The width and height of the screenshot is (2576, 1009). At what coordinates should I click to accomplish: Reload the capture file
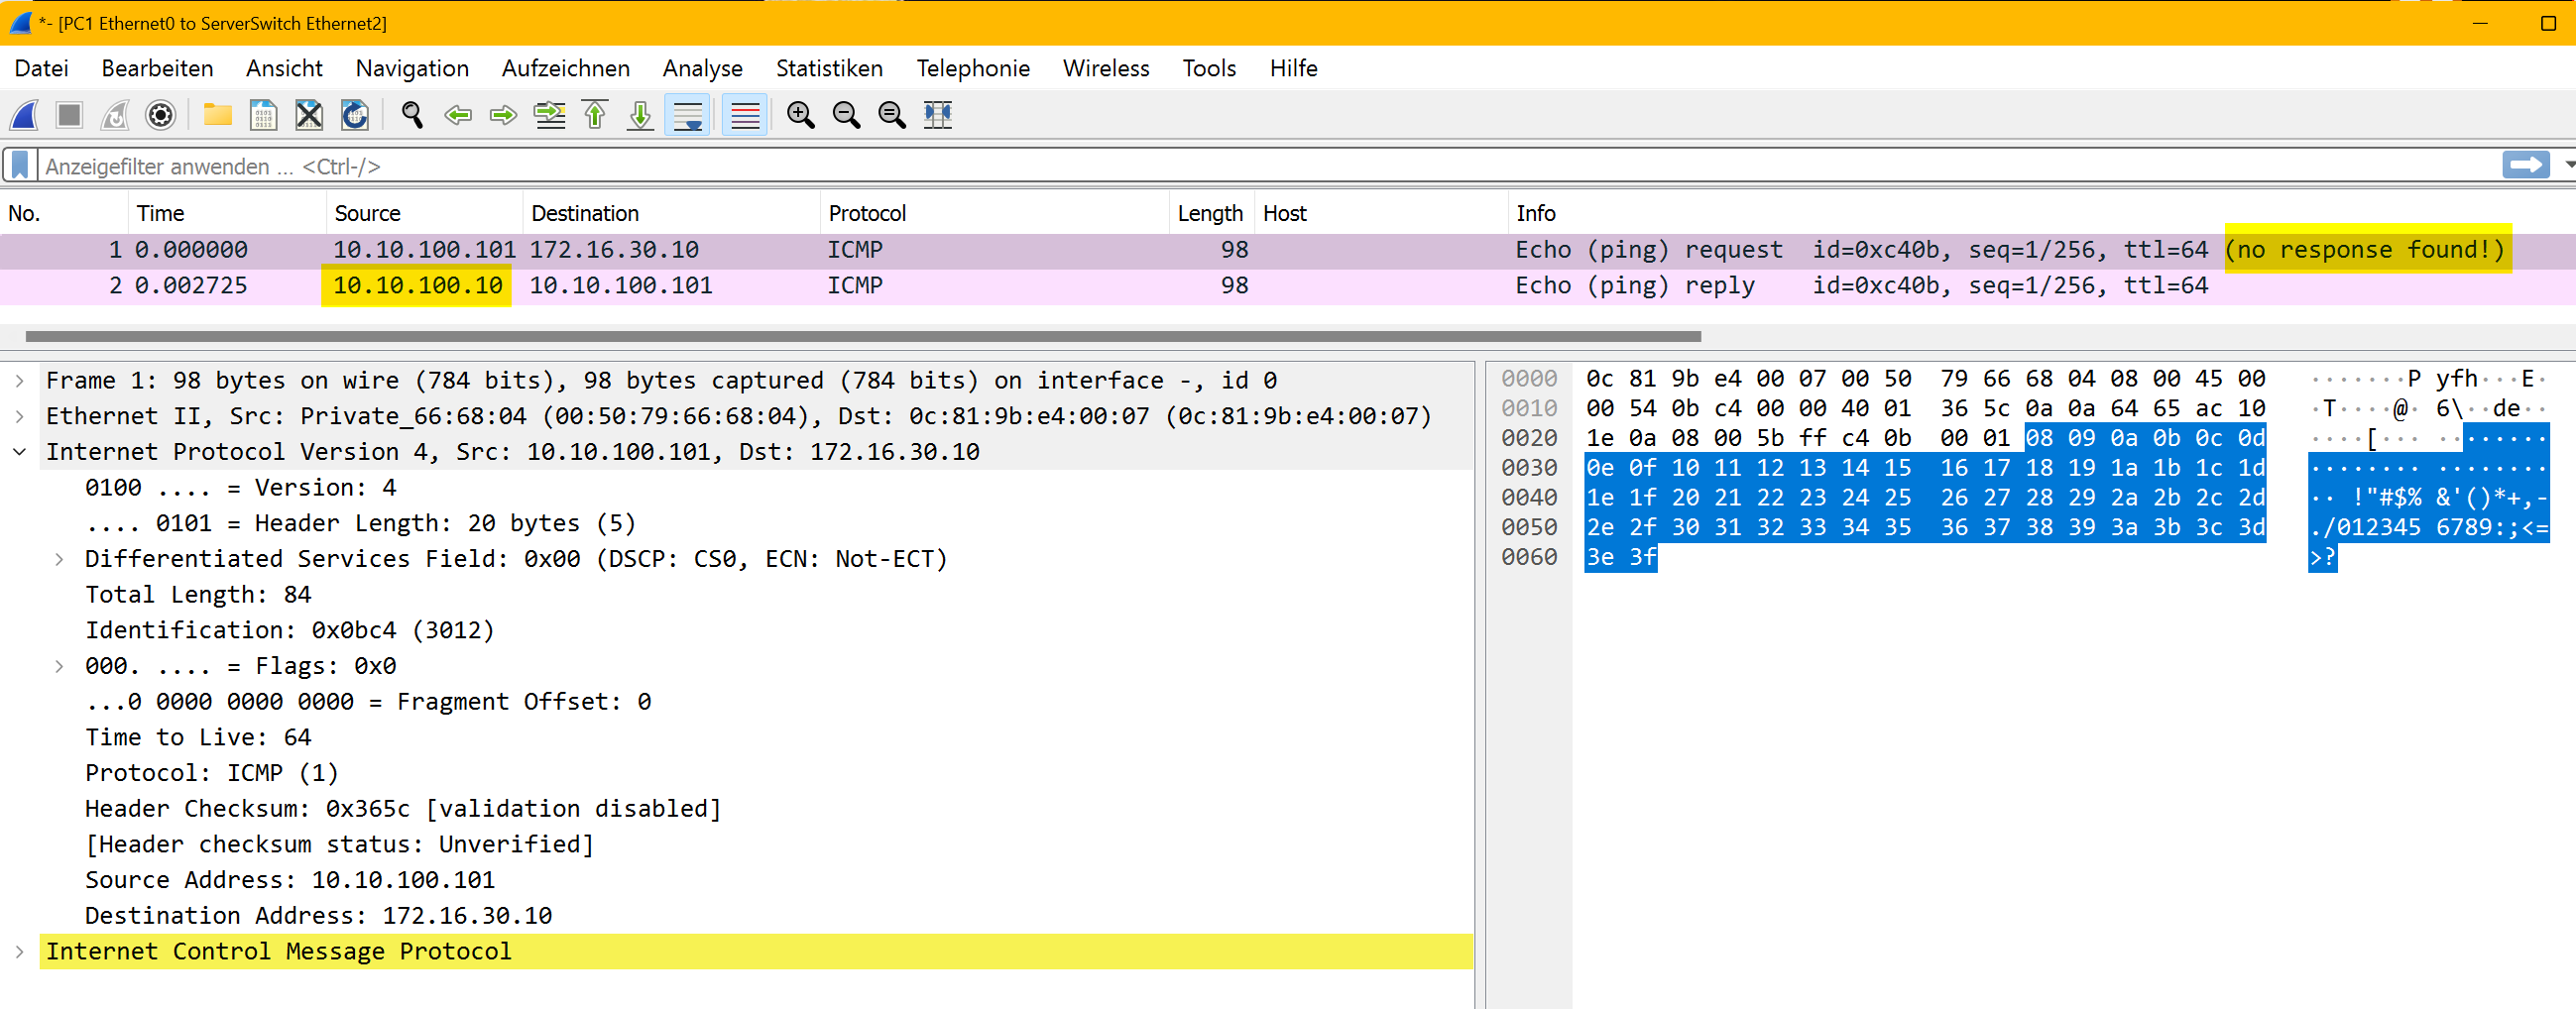(355, 115)
